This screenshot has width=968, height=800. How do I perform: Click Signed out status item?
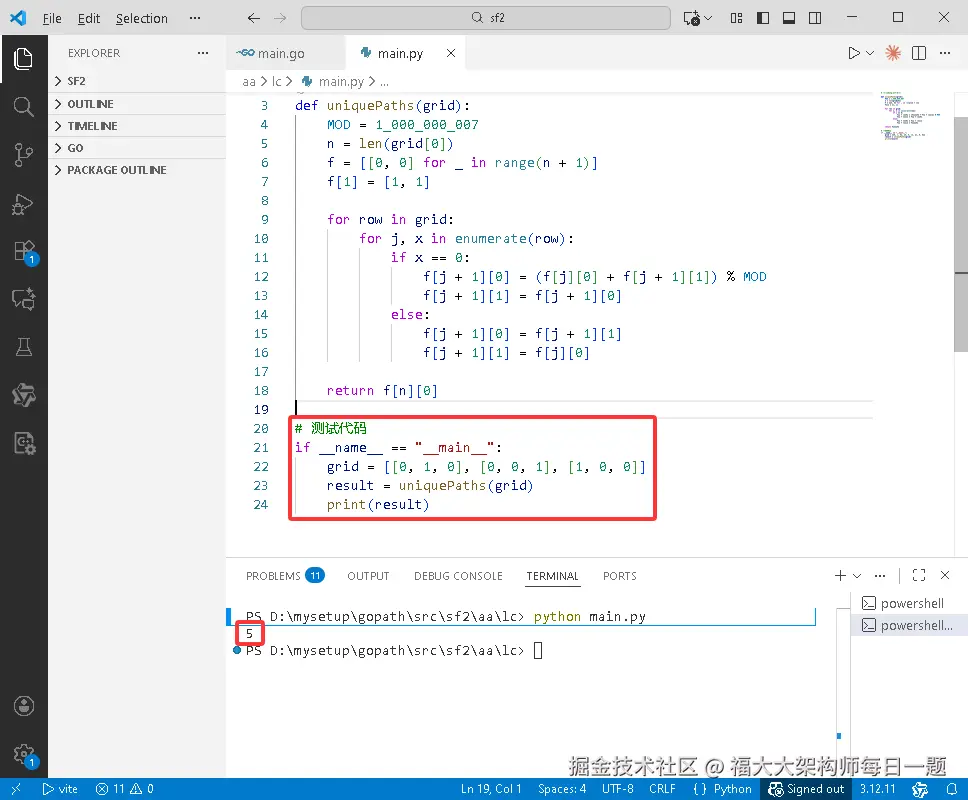[x=806, y=789]
